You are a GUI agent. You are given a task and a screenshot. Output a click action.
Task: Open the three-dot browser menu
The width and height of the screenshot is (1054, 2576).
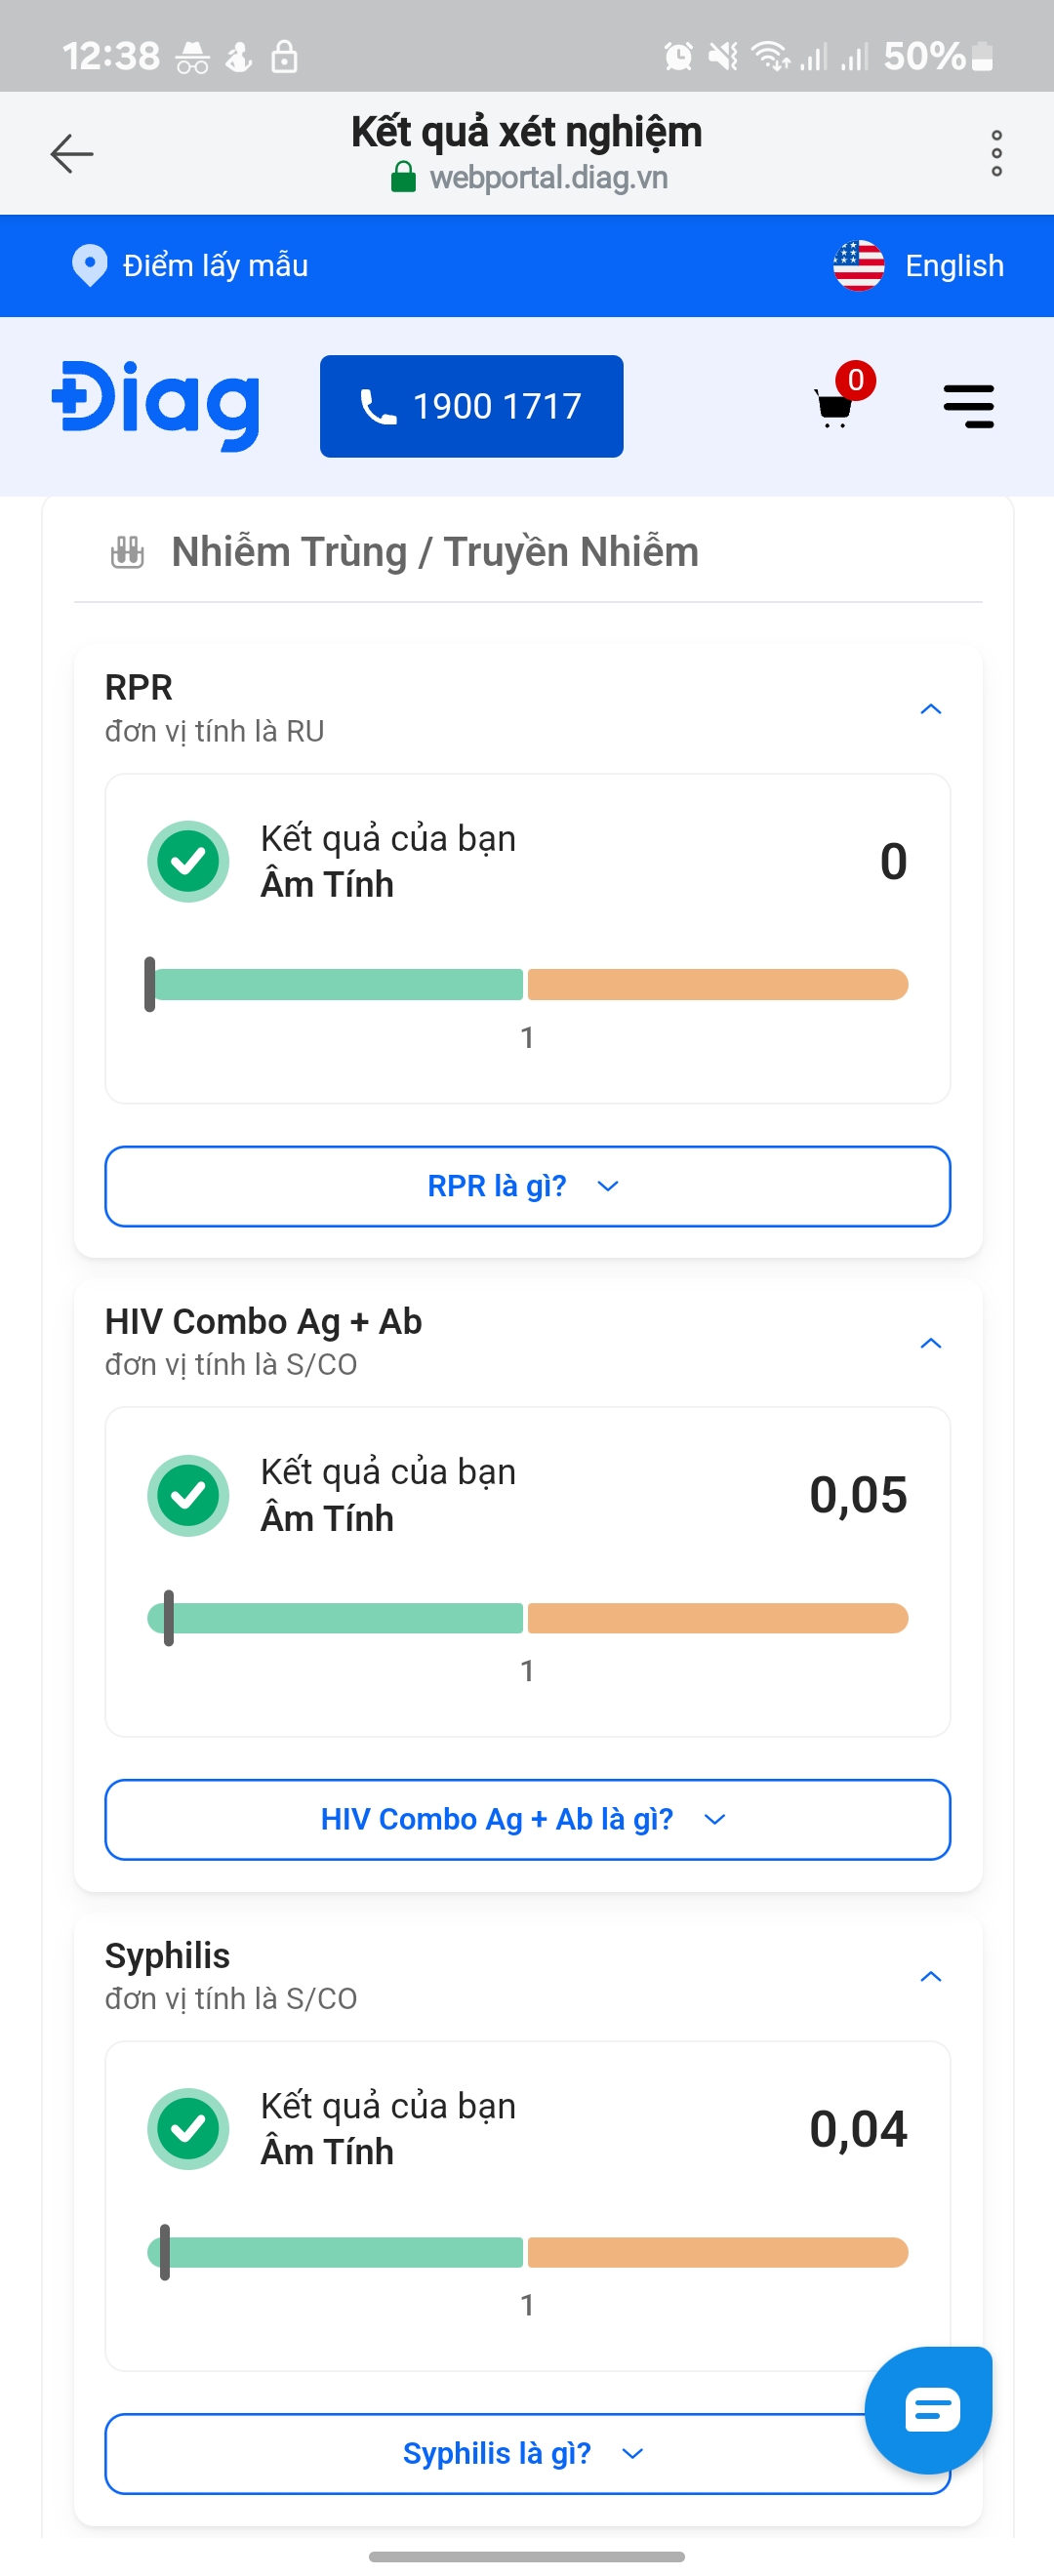point(996,153)
